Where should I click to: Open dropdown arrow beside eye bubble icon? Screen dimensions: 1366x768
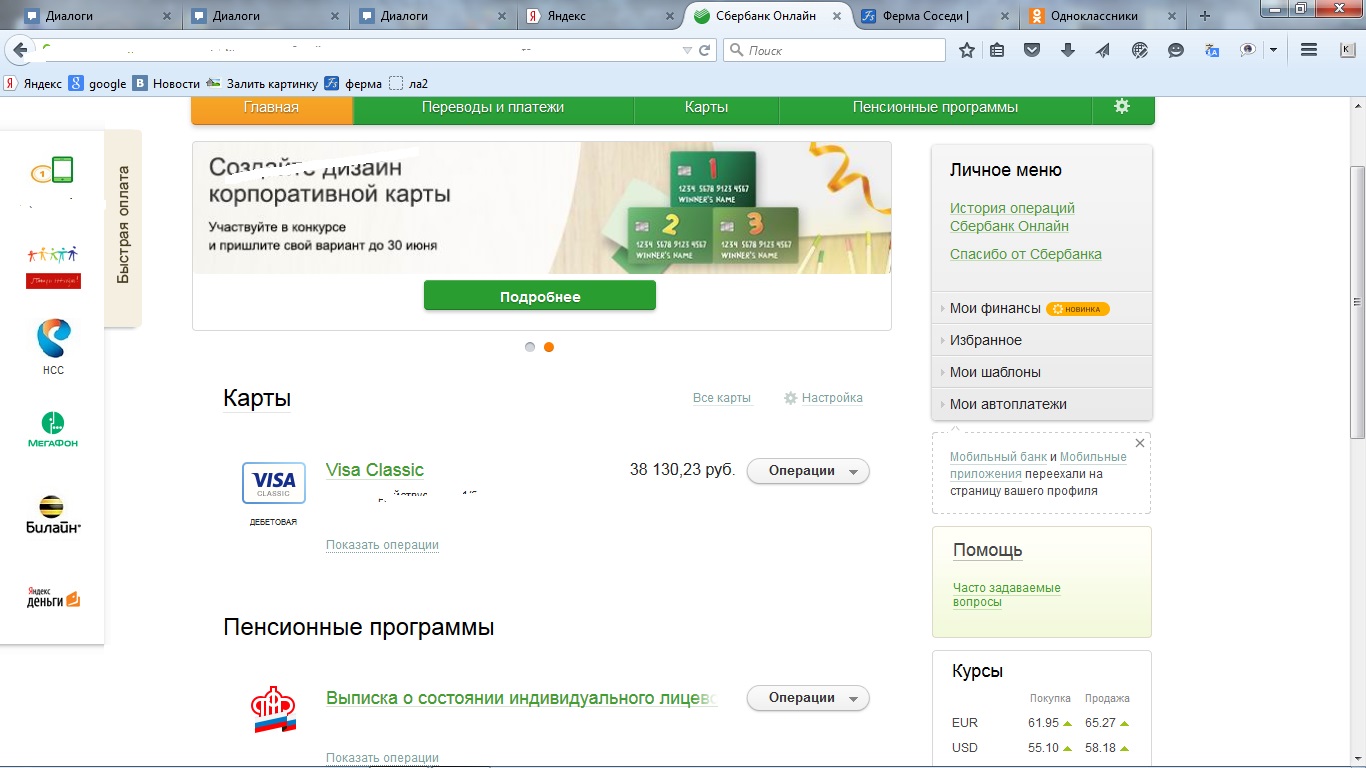1273,50
